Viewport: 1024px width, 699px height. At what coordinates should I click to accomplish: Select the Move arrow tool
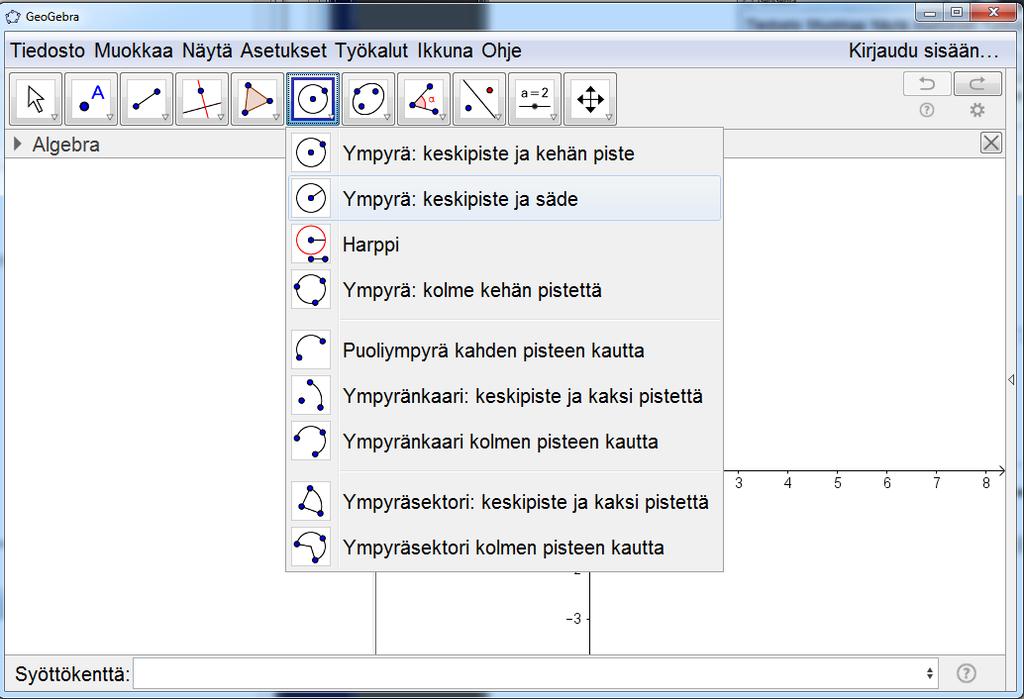click(x=36, y=99)
